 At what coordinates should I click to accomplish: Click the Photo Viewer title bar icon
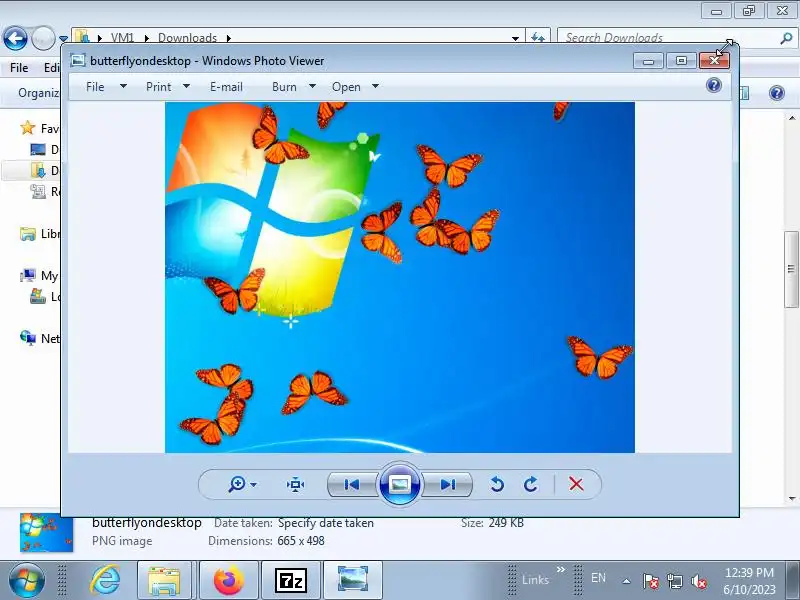coord(78,60)
